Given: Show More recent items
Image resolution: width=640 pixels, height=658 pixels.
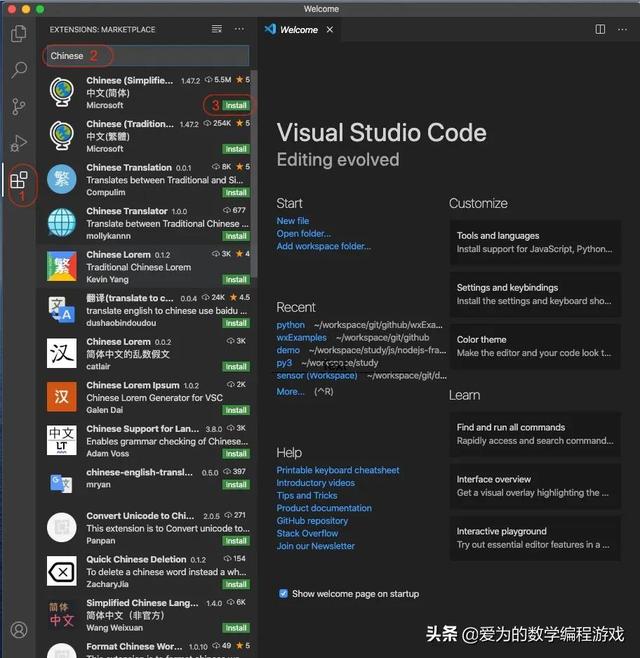Looking at the screenshot, I should [x=290, y=392].
